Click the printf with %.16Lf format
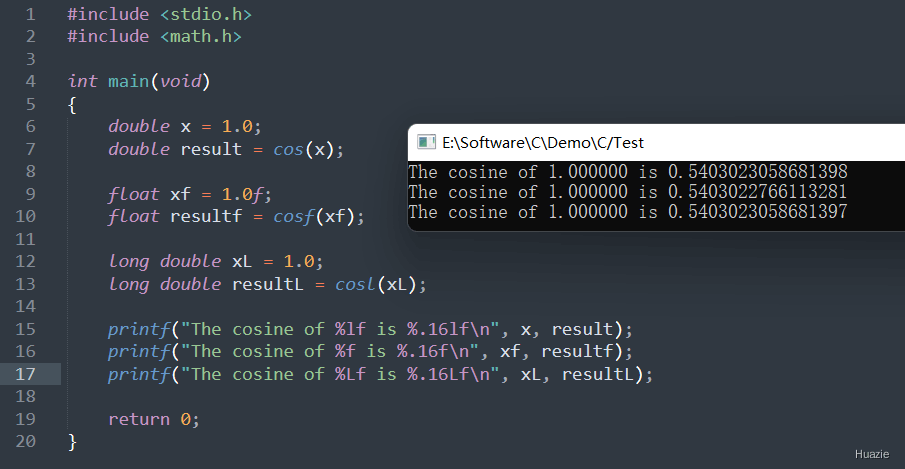This screenshot has height=469, width=905. [x=380, y=374]
